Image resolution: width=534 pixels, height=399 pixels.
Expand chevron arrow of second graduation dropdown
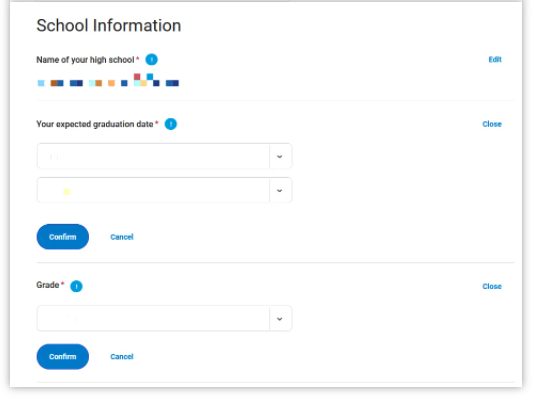coord(280,191)
